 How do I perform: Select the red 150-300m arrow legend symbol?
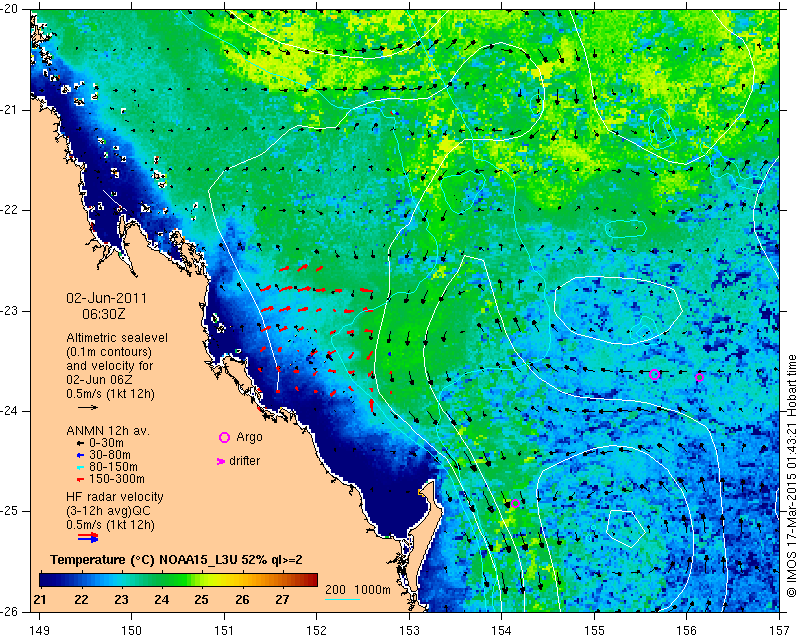pyautogui.click(x=80, y=480)
